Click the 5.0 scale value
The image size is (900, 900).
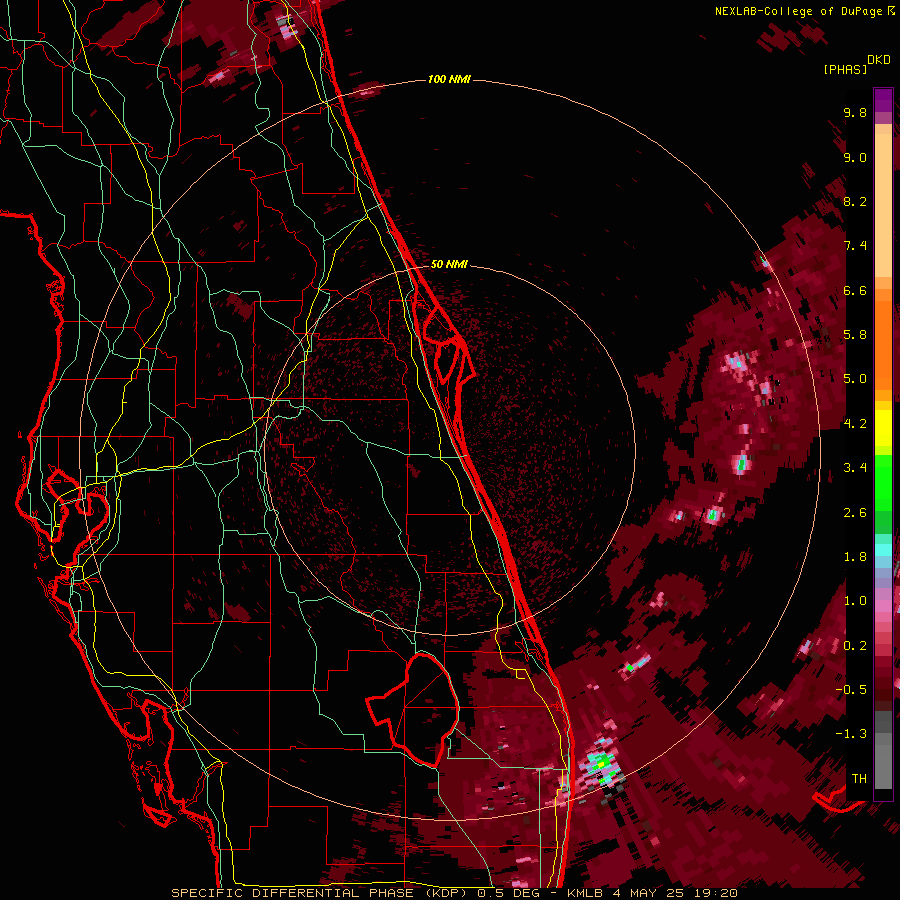pyautogui.click(x=855, y=379)
